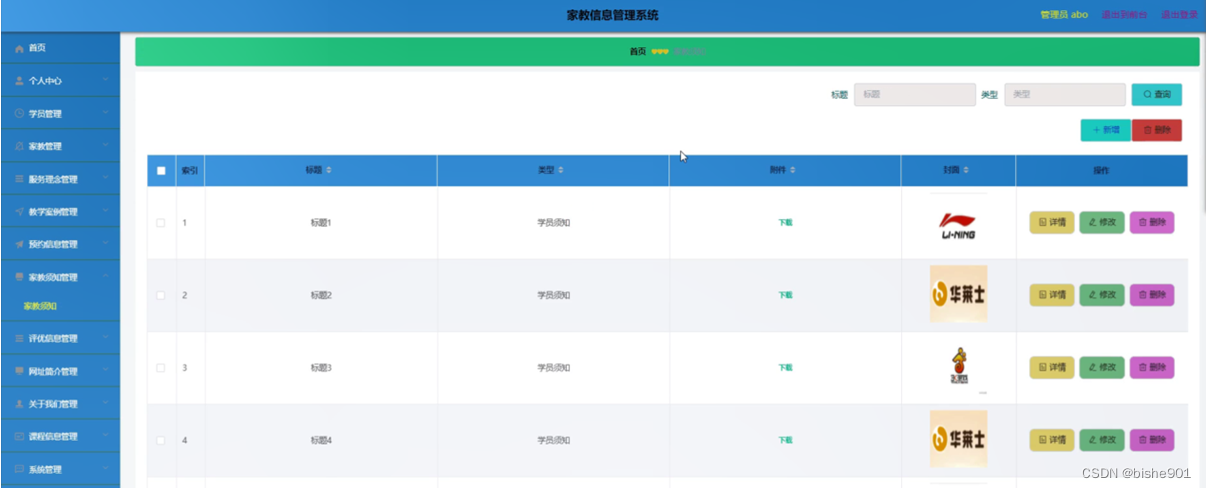Viewport: 1206px width, 488px height.
Task: Click the icon beside 学员管理 in sidebar
Action: [19, 114]
